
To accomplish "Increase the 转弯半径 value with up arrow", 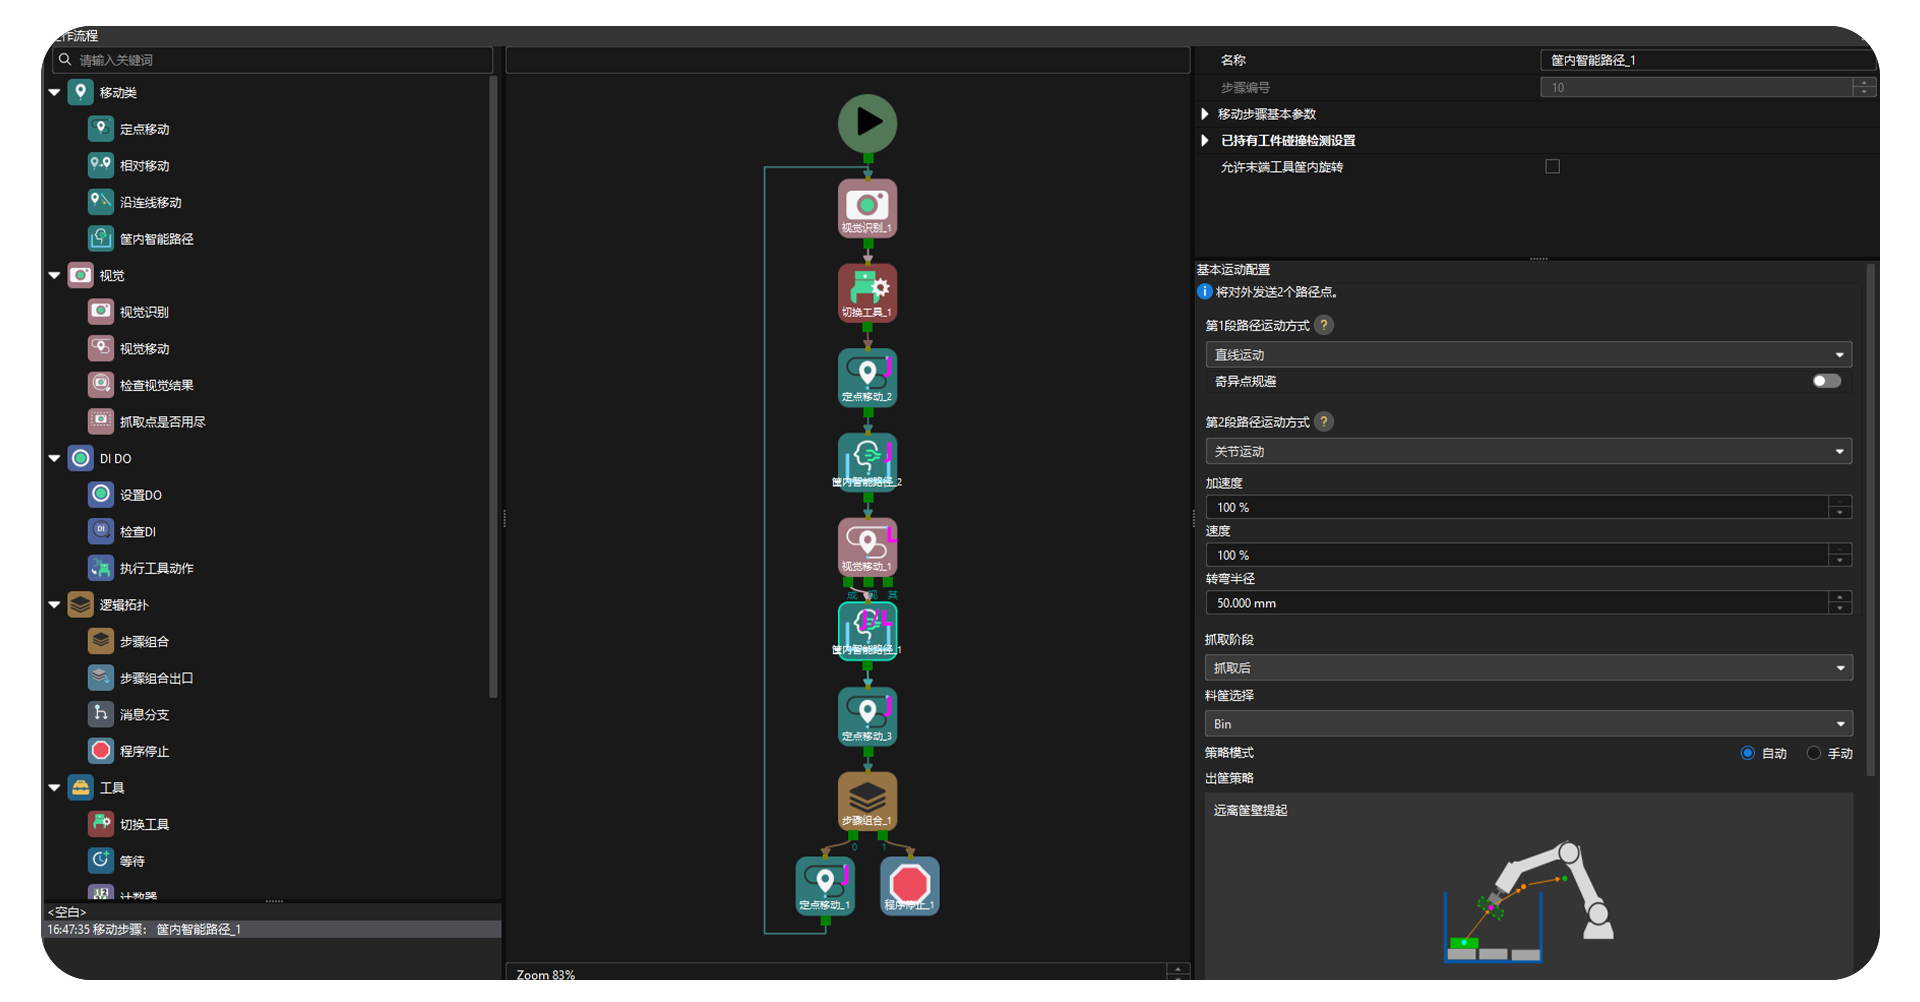I will pyautogui.click(x=1840, y=597).
